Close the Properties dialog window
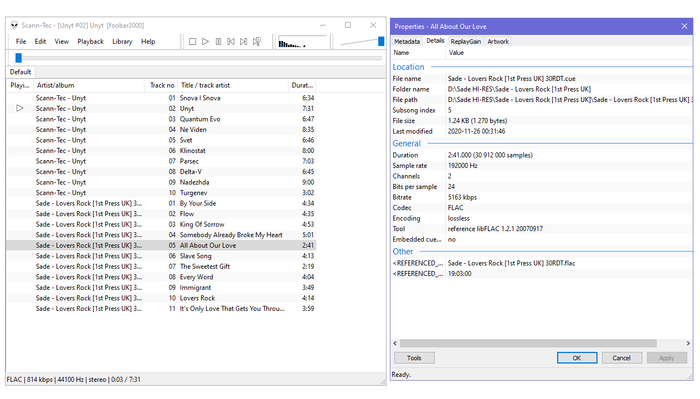Screen dimensions: 700x399 coord(684,26)
